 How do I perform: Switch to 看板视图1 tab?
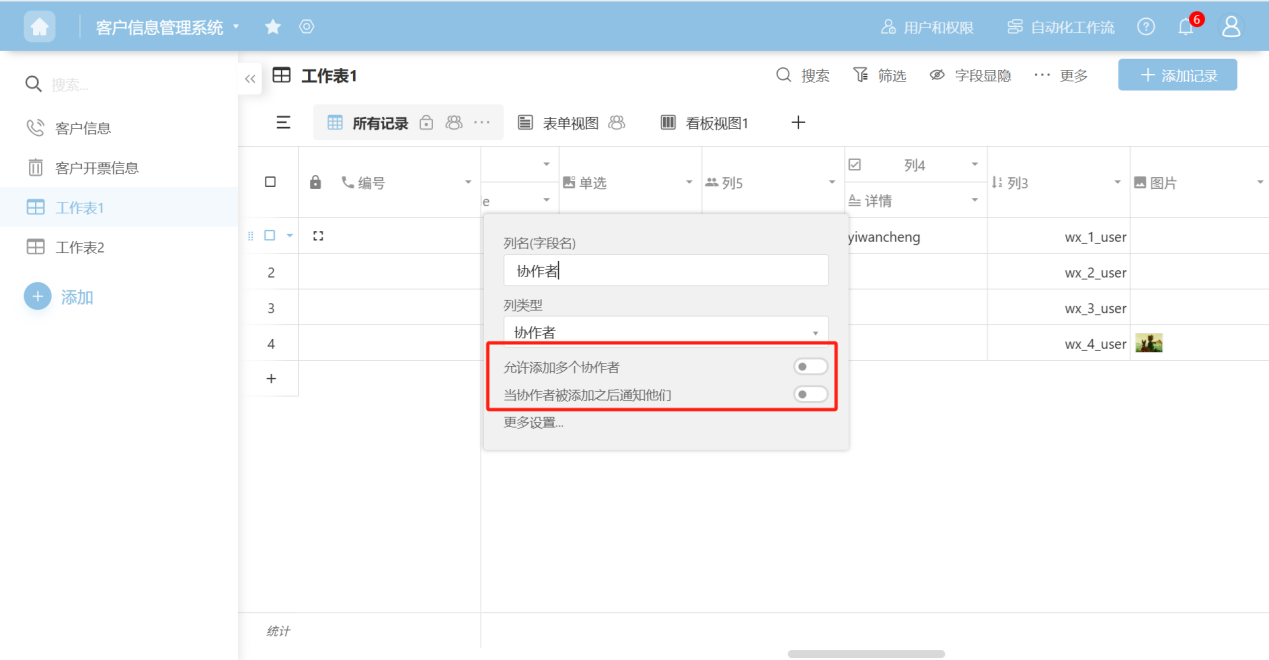705,123
